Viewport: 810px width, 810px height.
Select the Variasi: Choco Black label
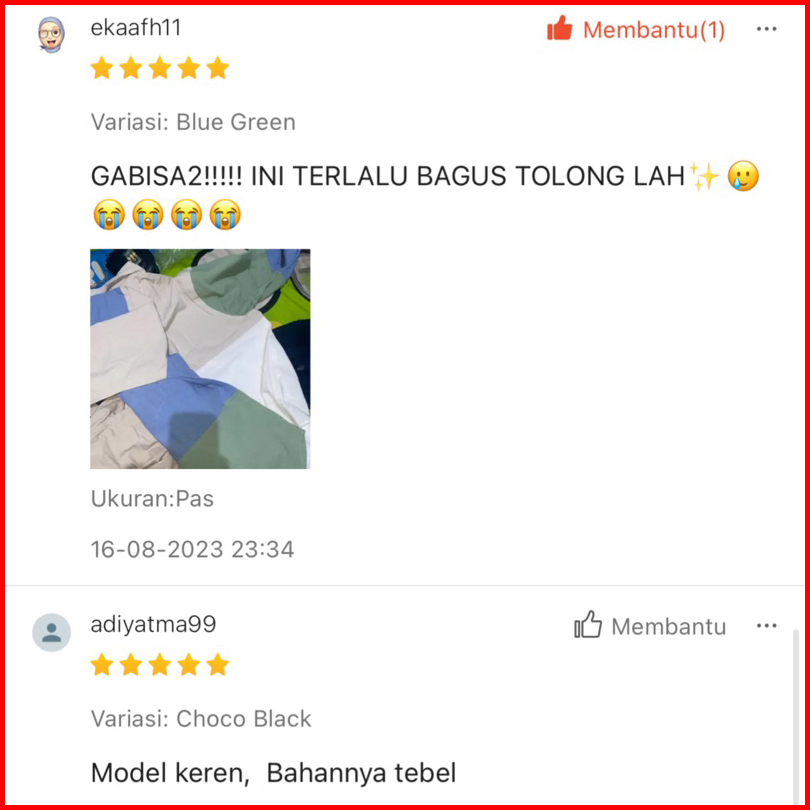point(201,719)
